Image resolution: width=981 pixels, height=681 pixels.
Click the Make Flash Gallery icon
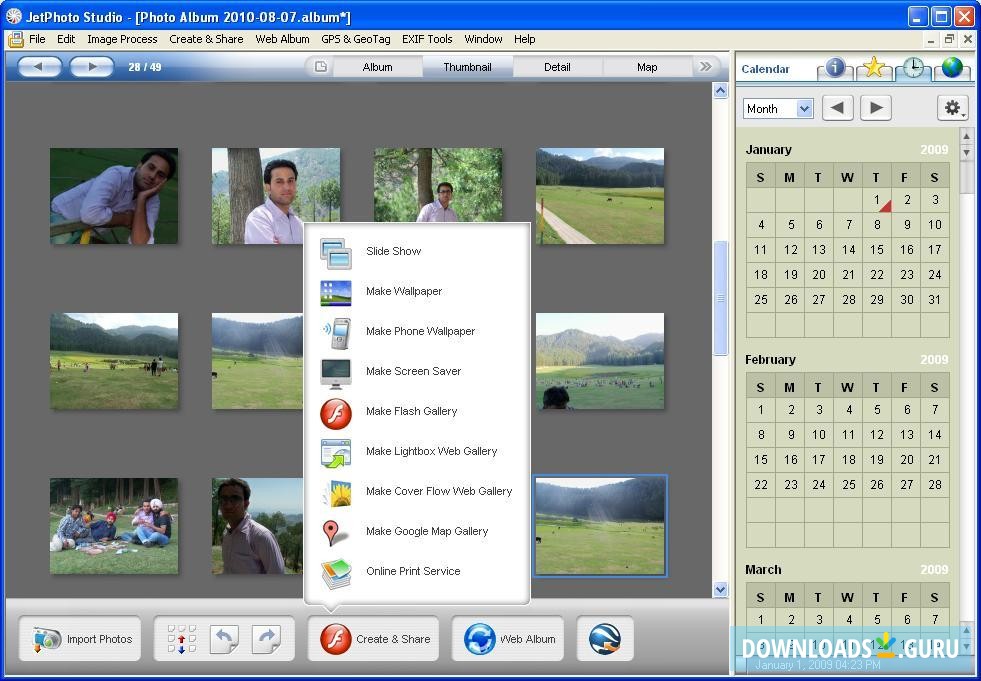coord(336,412)
